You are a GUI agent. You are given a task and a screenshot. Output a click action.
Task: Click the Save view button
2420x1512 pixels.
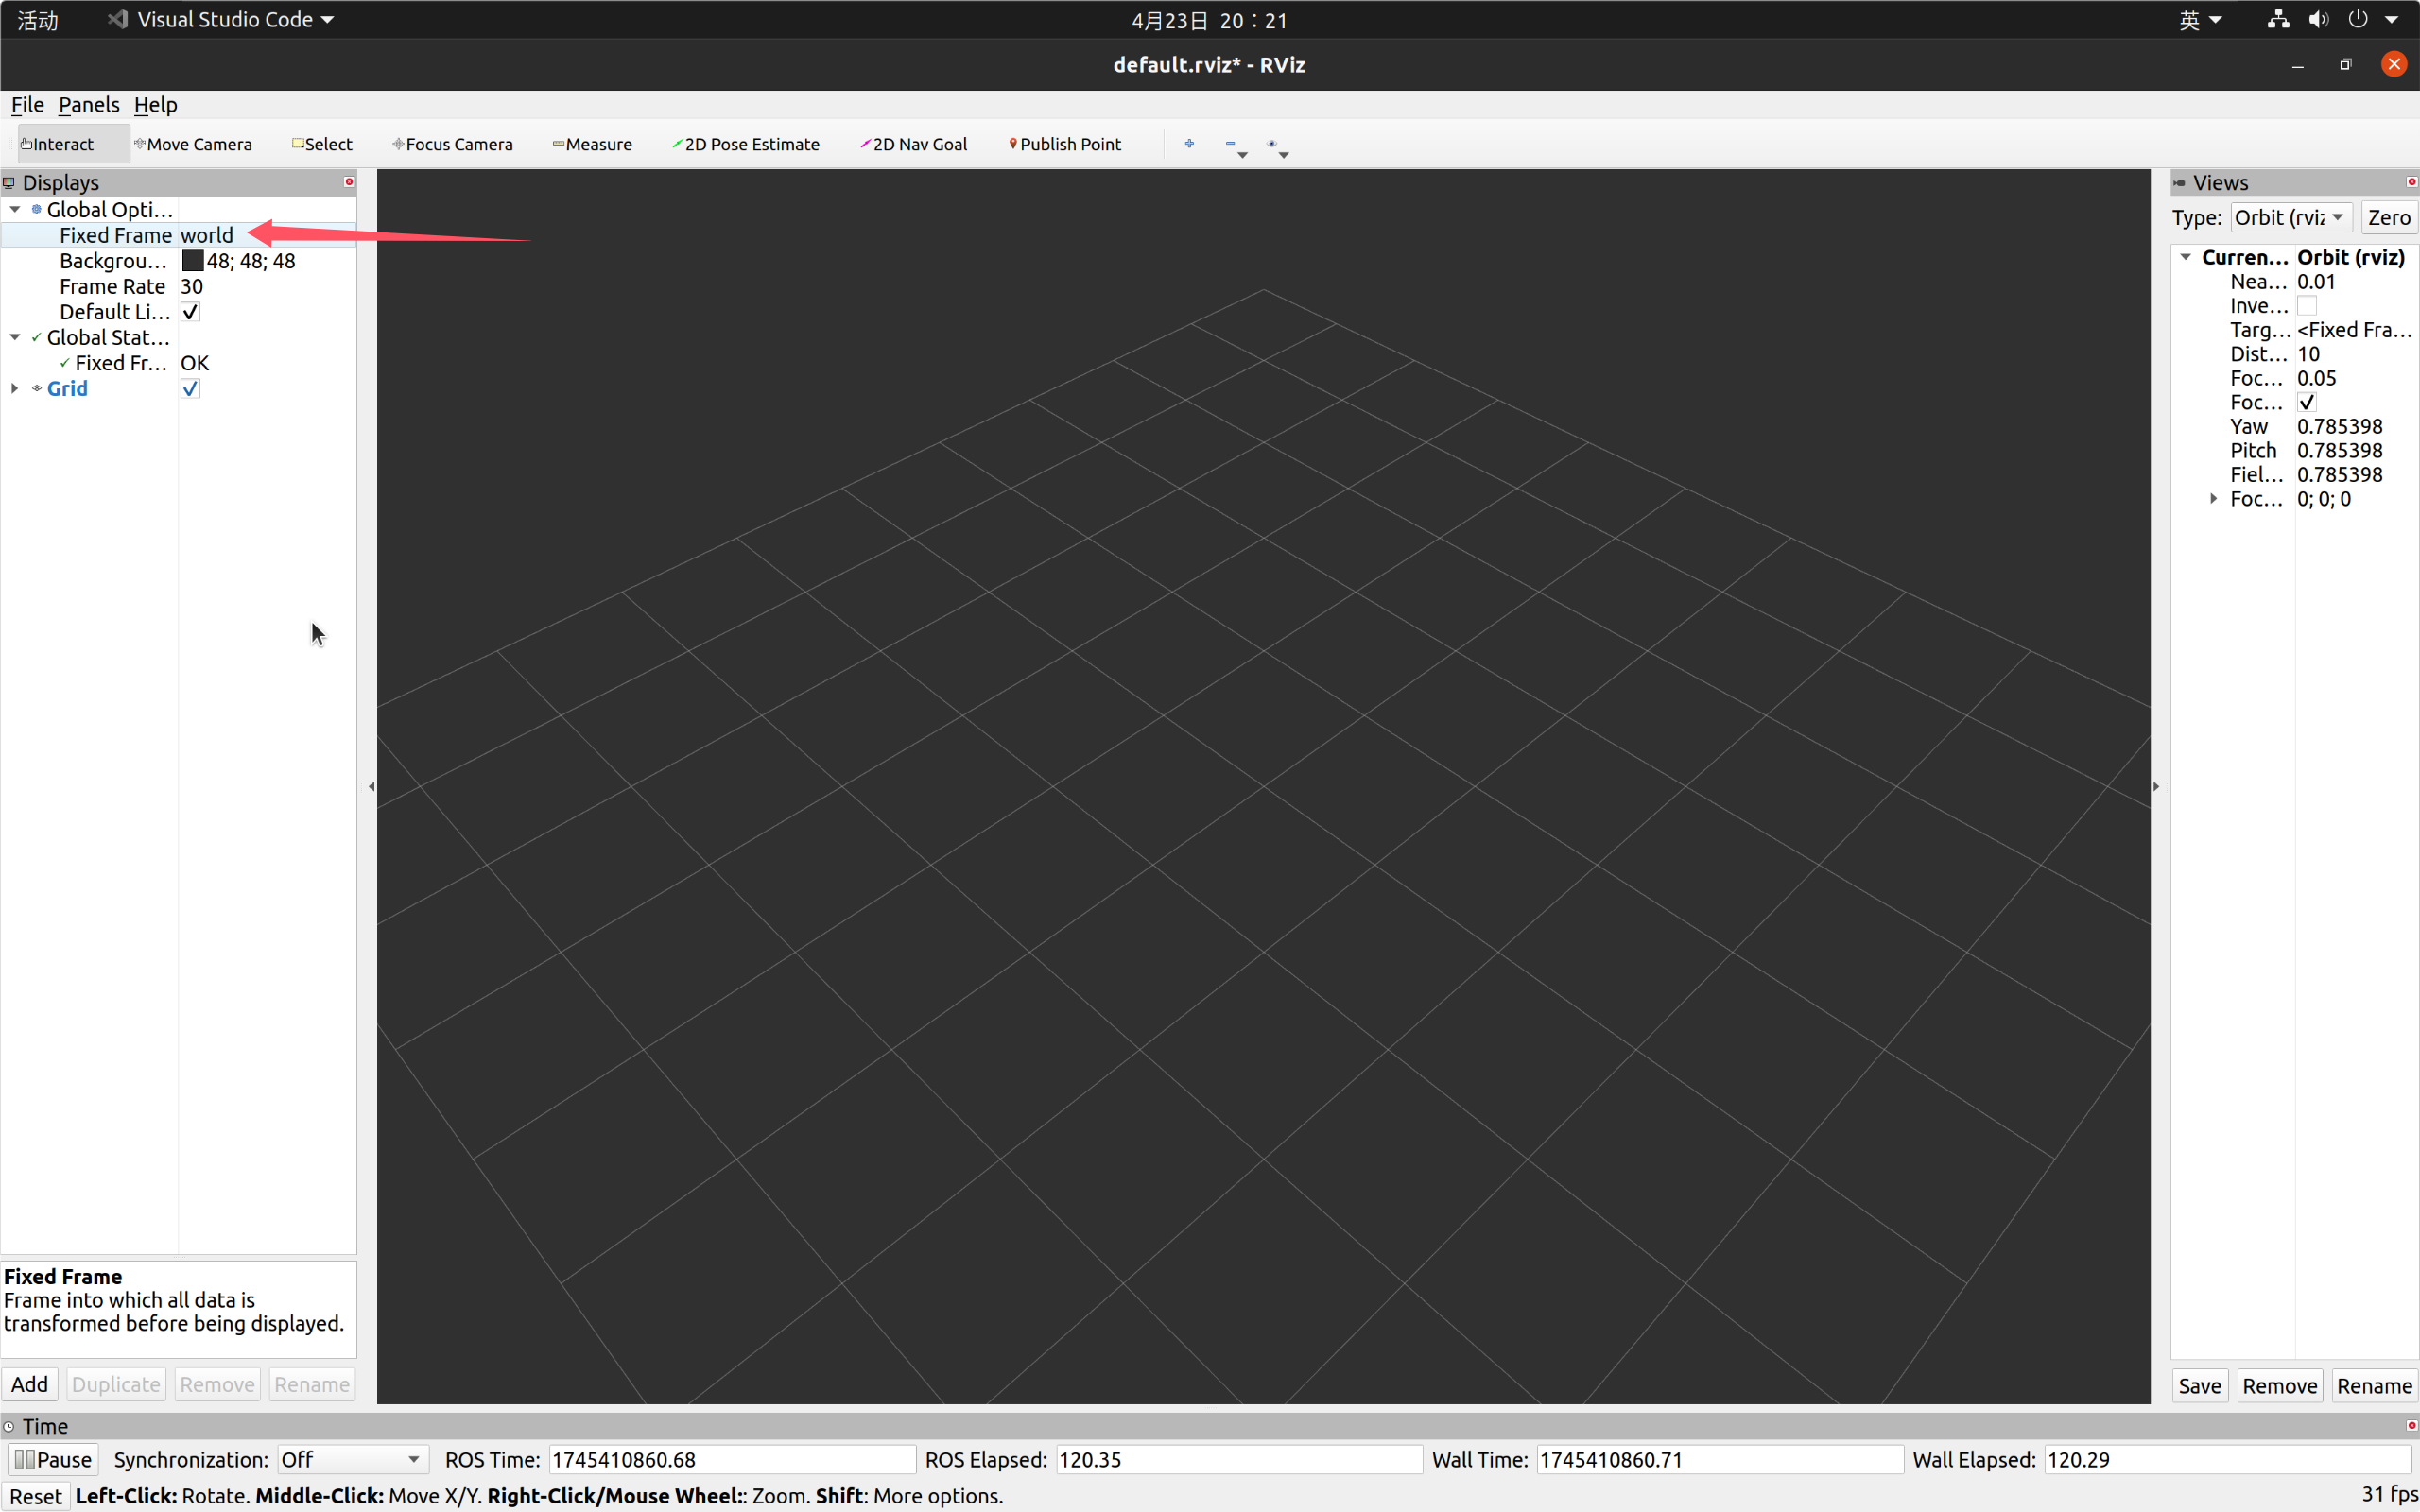tap(2199, 1386)
